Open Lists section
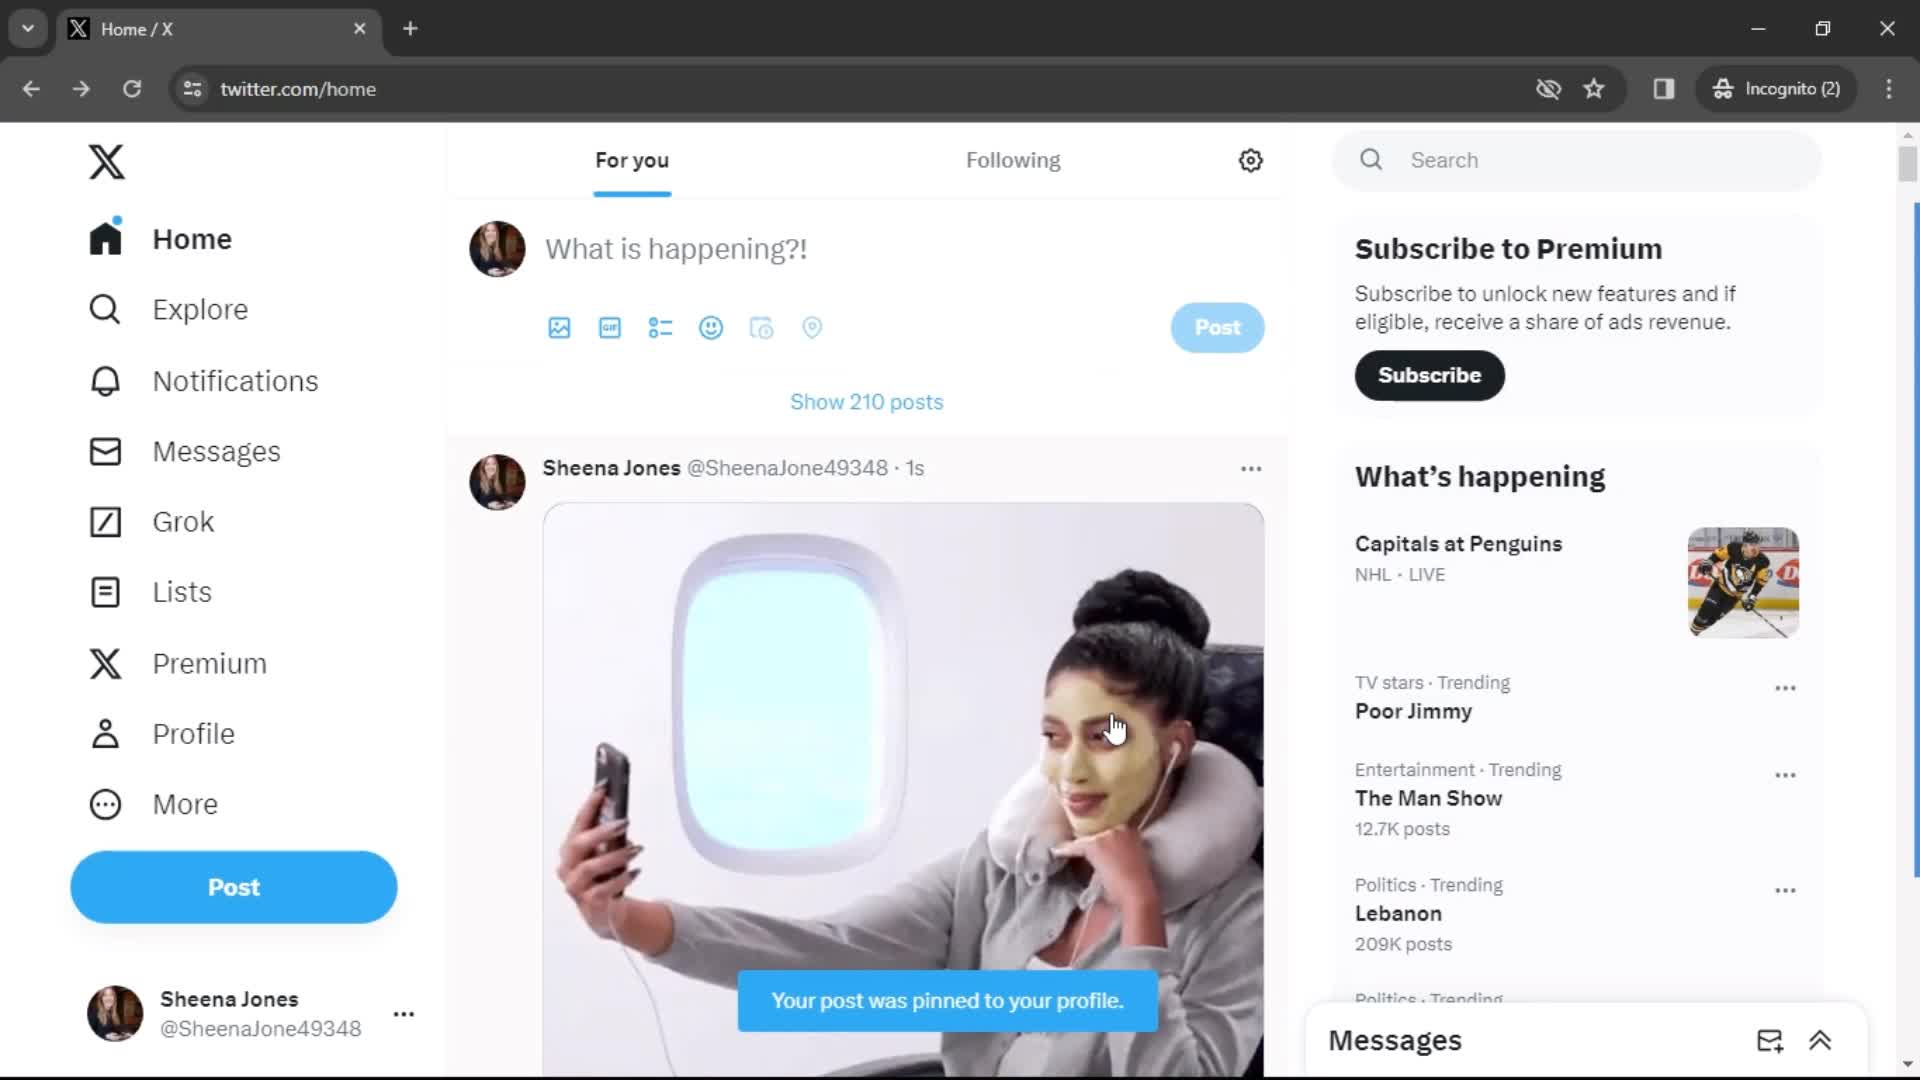1920x1080 pixels. (181, 591)
